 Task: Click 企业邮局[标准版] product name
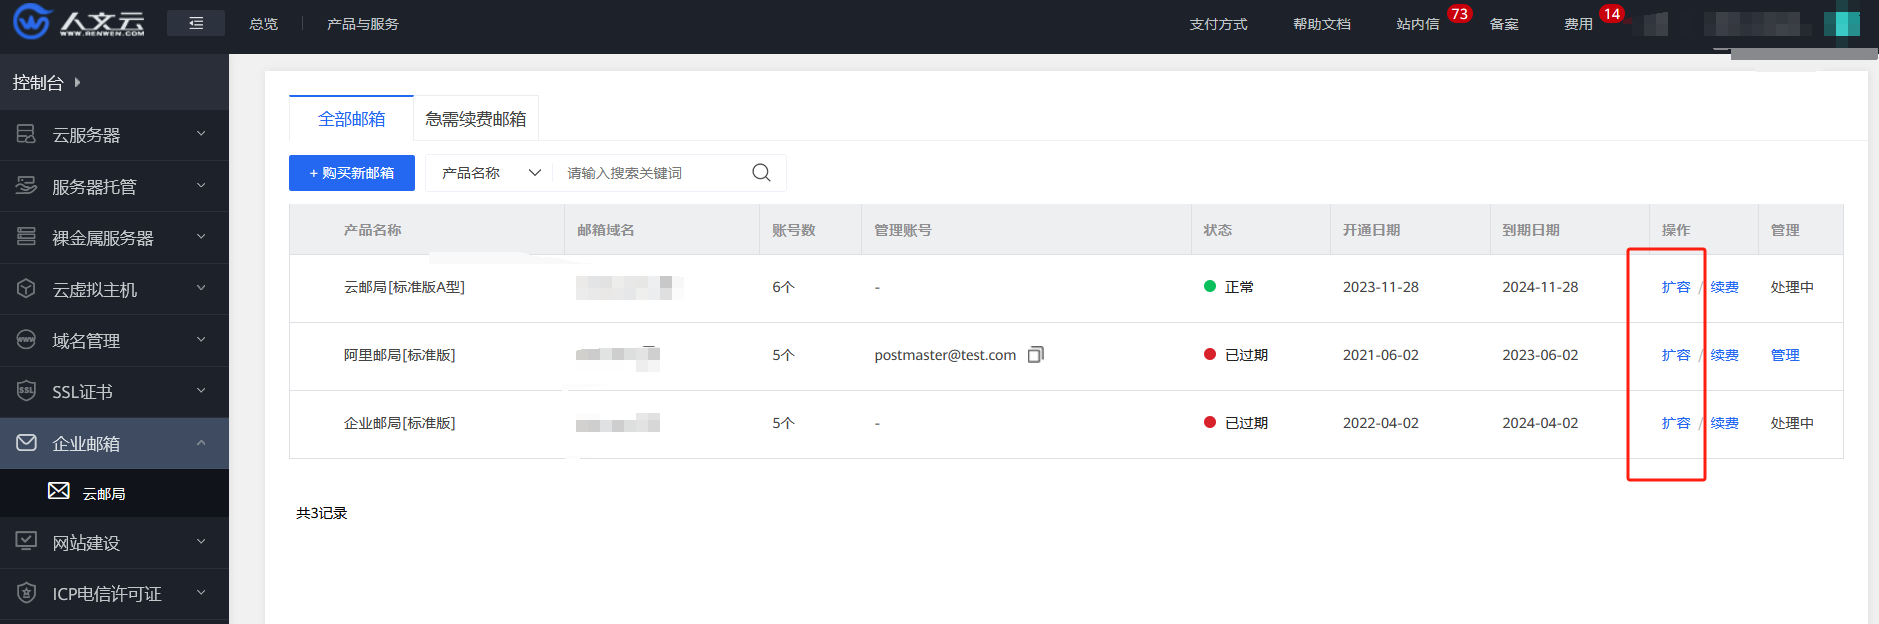pos(399,423)
